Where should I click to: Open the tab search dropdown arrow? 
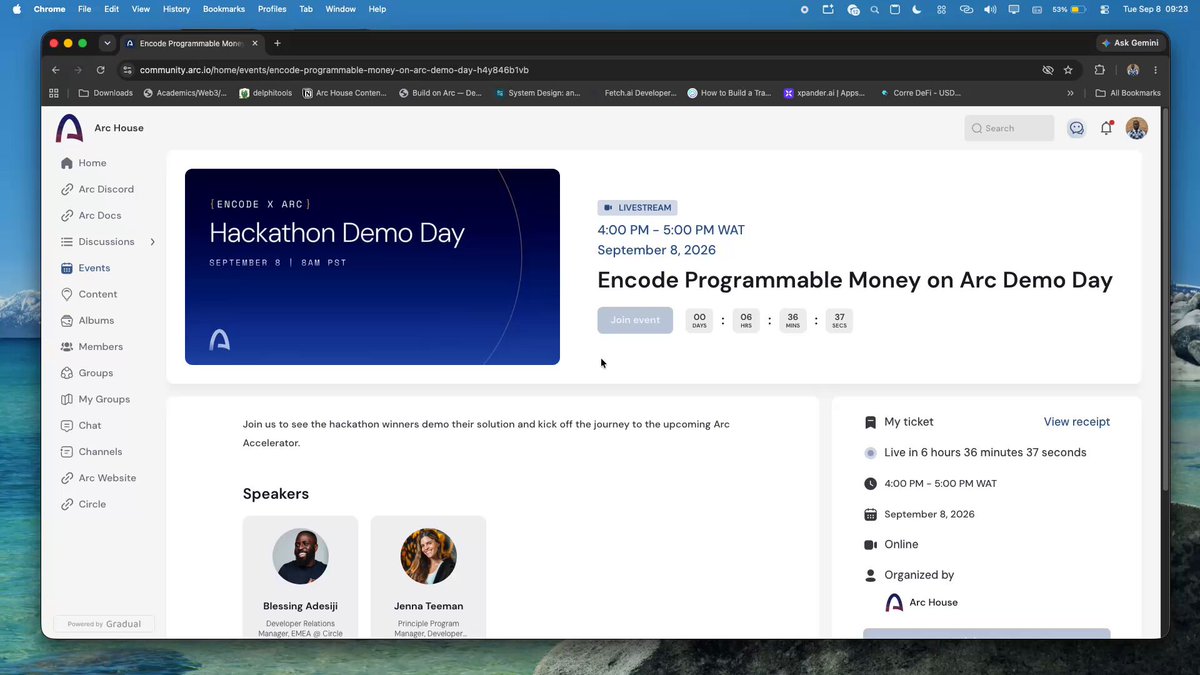(x=107, y=43)
